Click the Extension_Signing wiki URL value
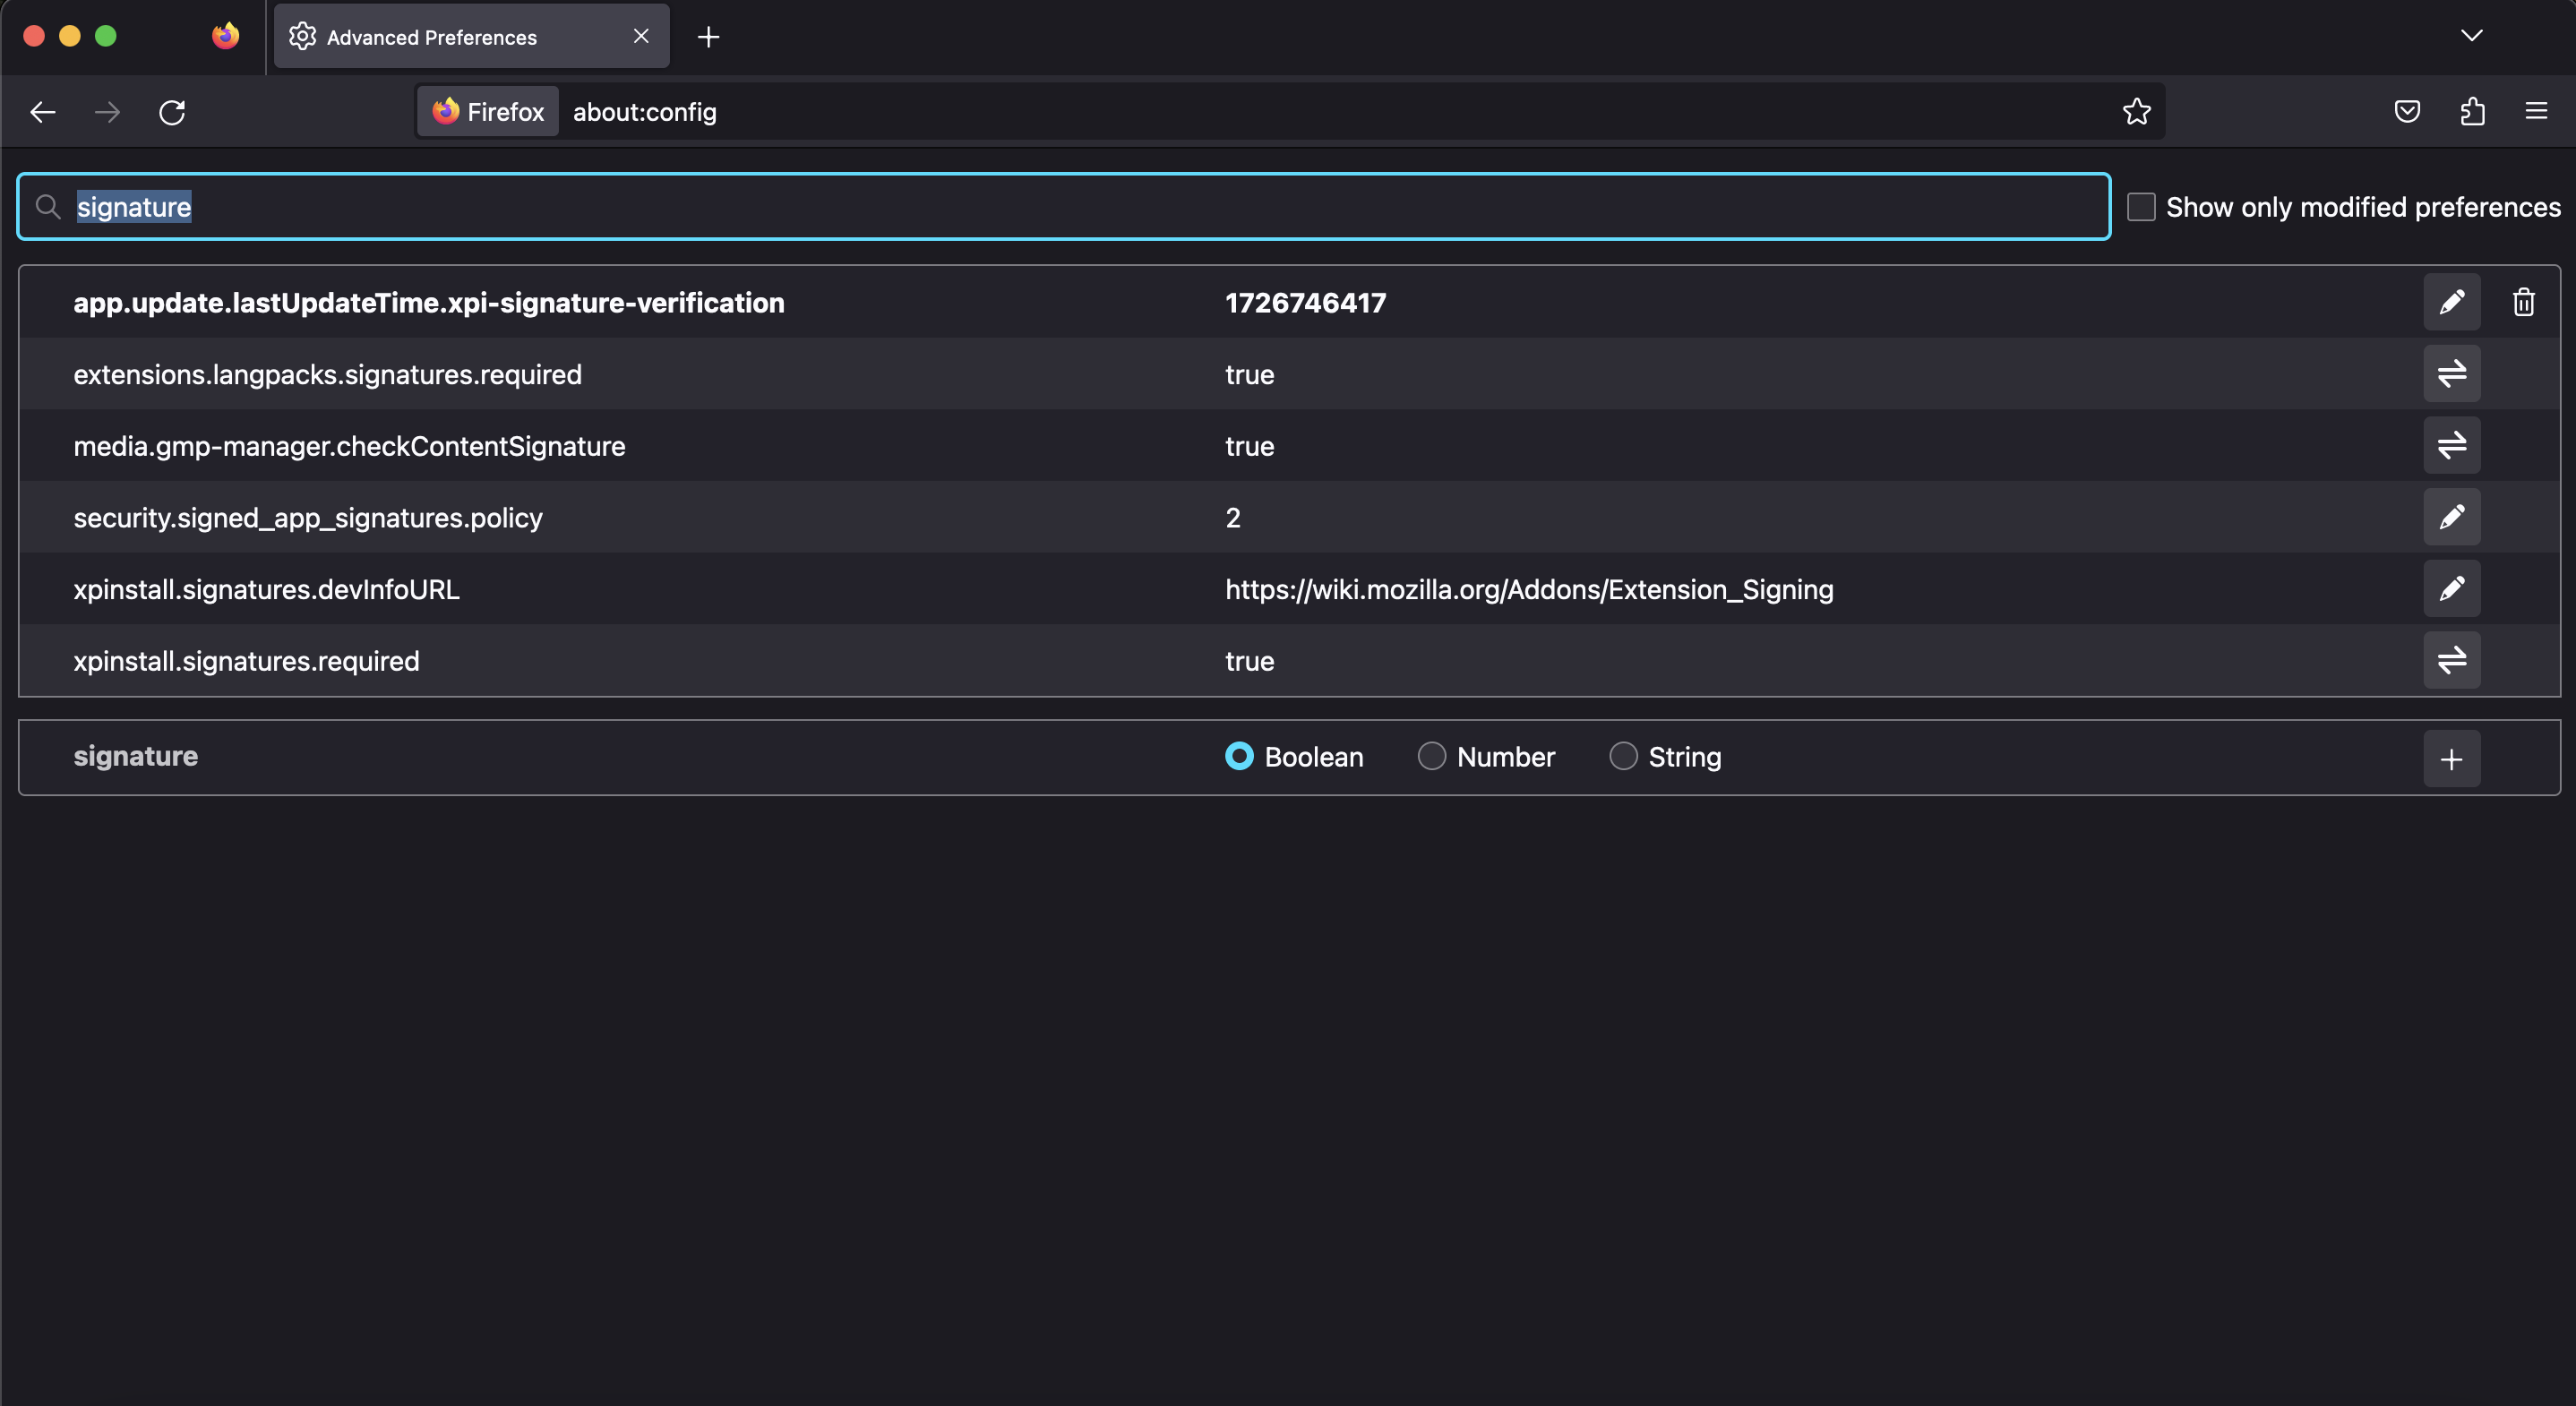 point(1529,590)
